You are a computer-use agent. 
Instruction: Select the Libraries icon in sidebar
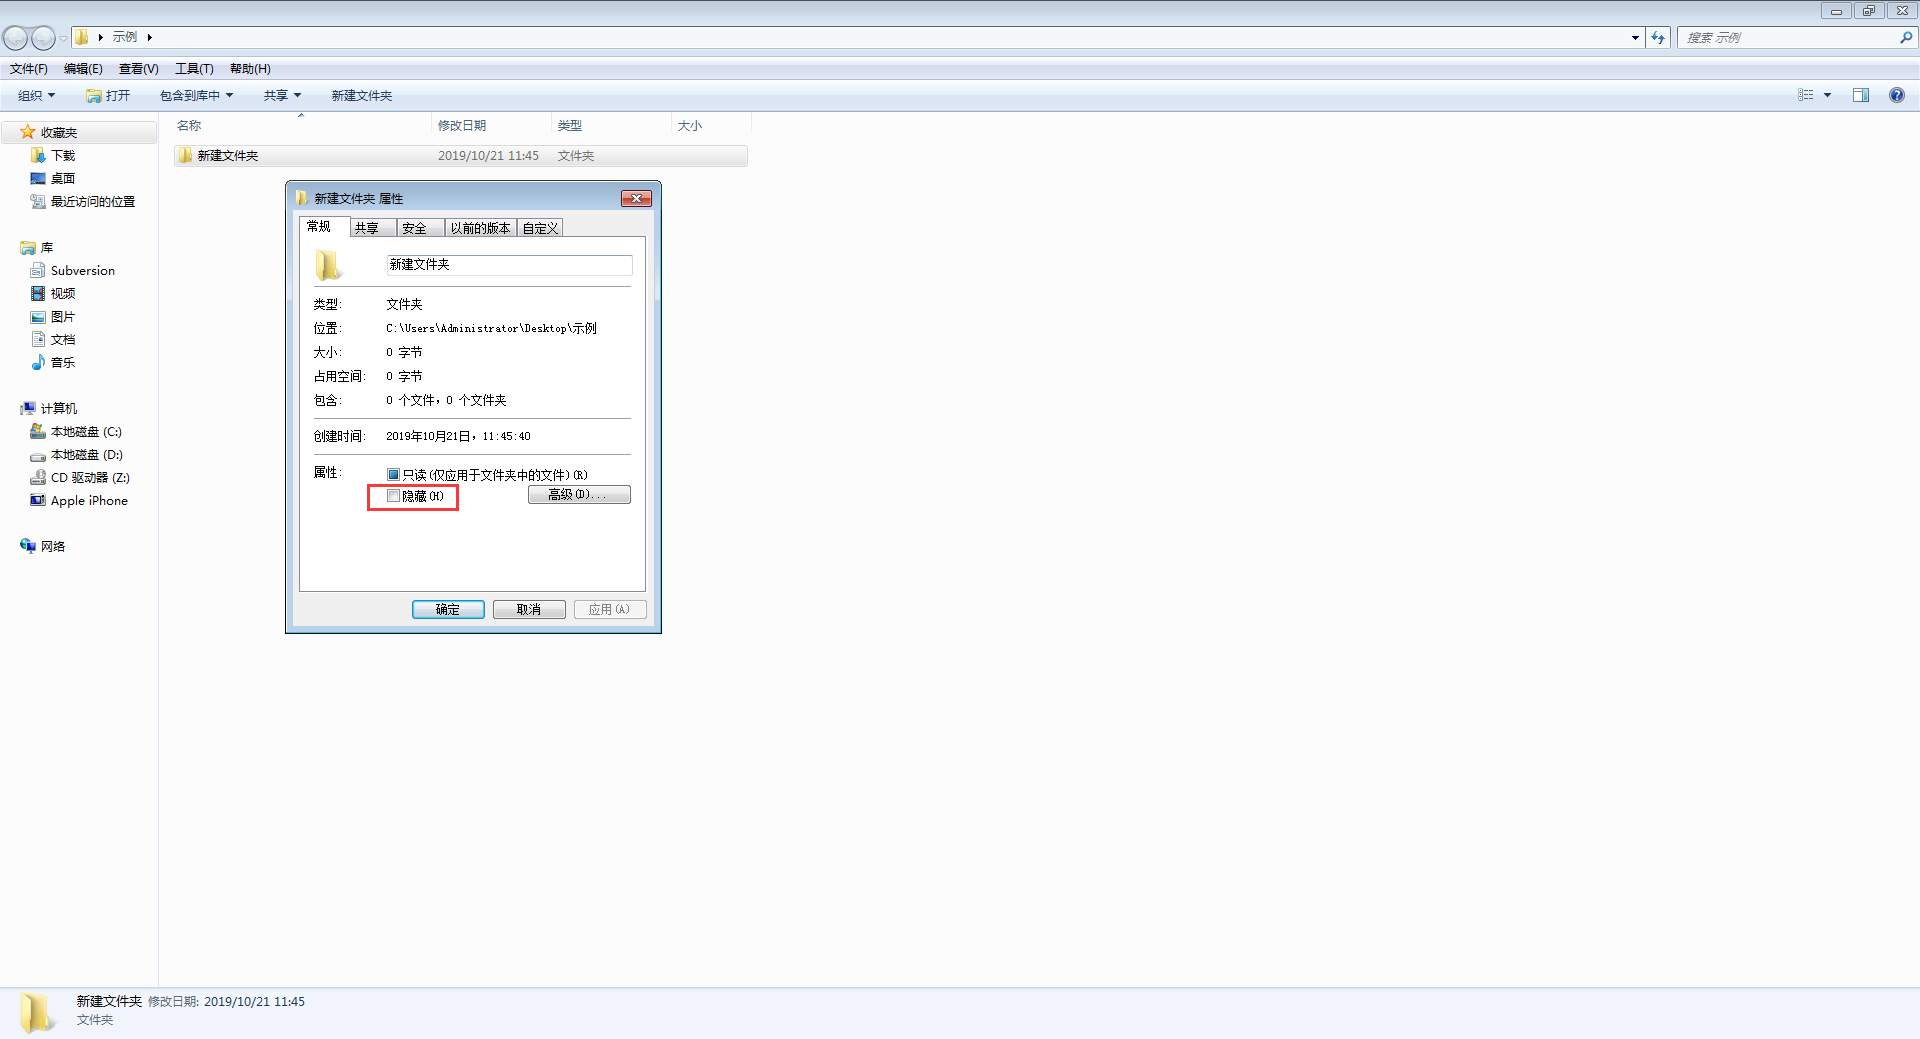pos(28,247)
